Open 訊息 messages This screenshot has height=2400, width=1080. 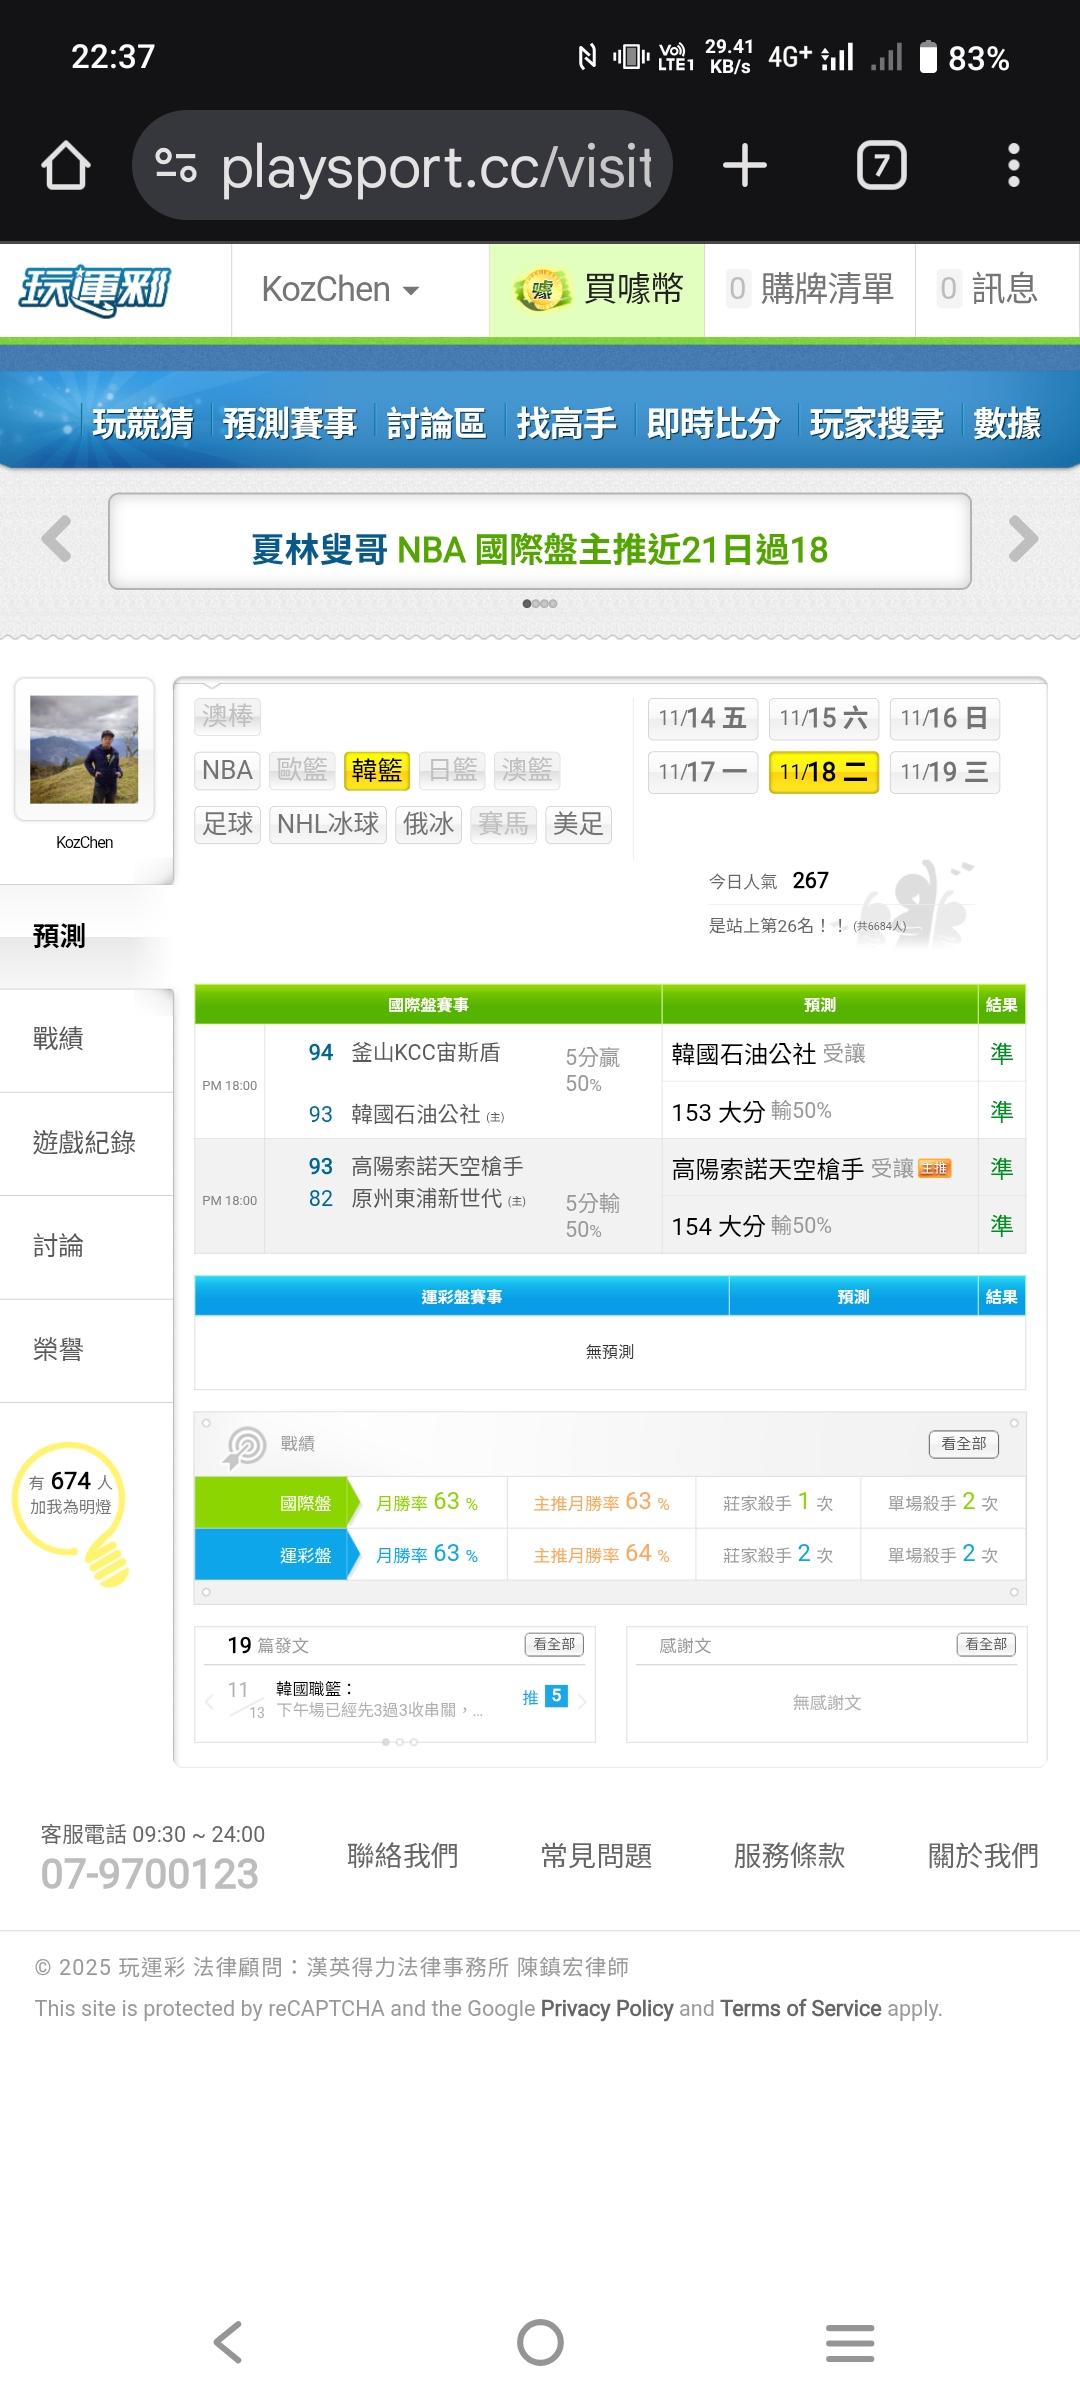988,290
